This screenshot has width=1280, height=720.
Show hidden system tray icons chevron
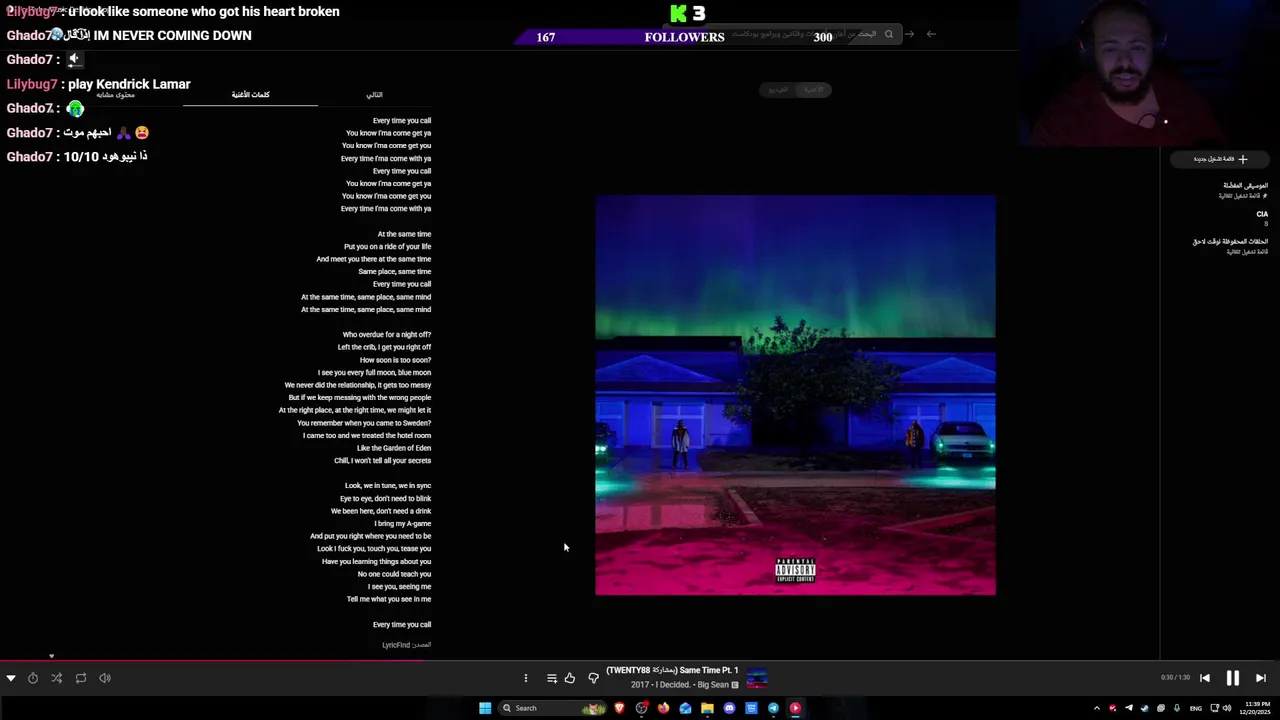(x=1096, y=708)
